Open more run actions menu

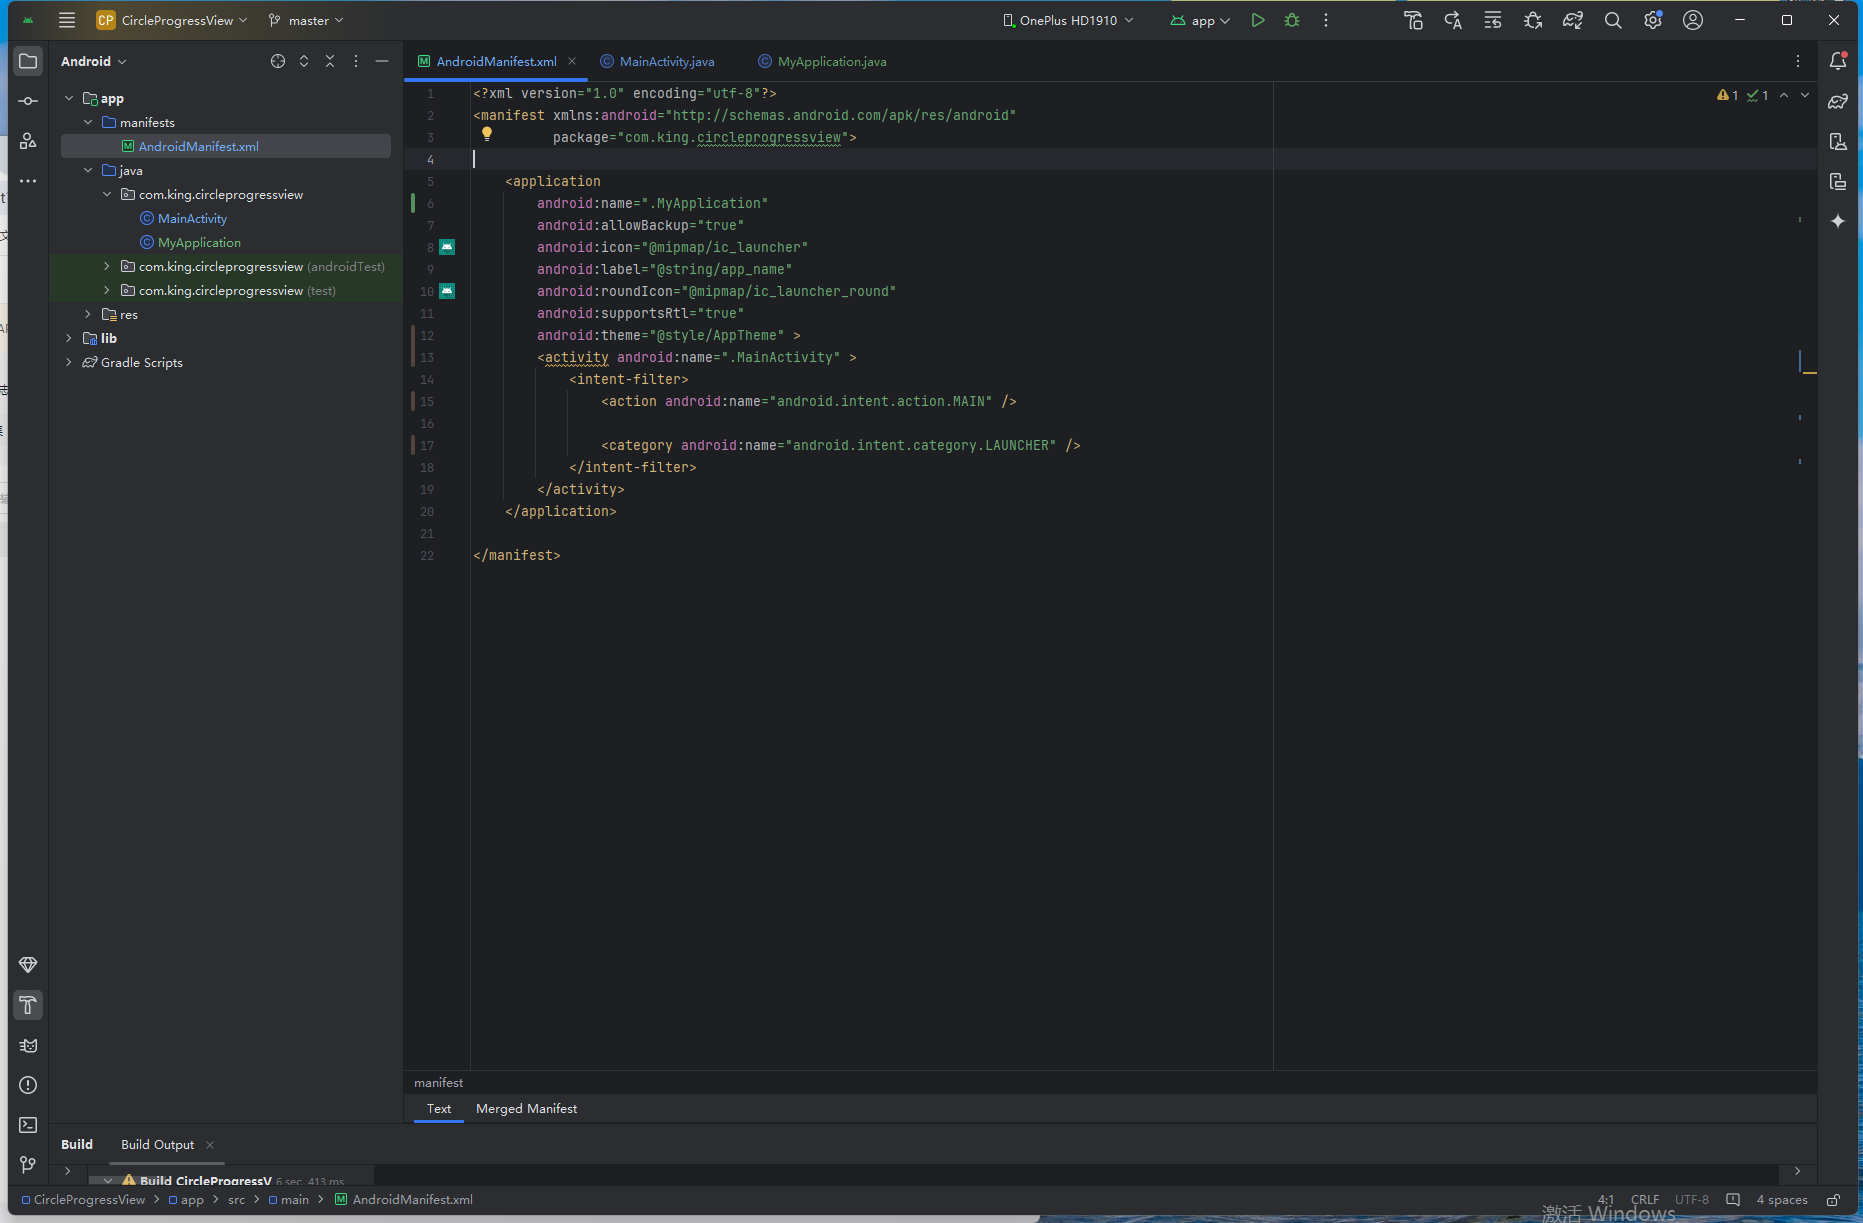pos(1326,20)
